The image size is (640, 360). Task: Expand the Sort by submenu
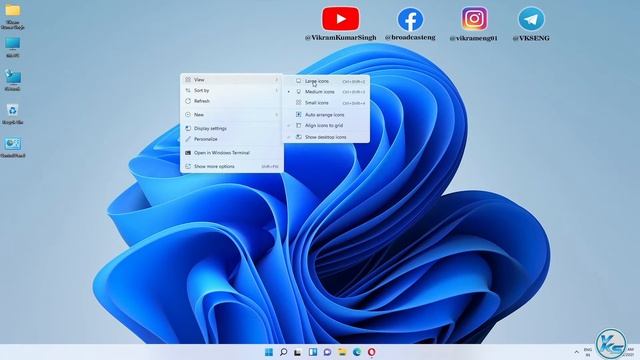click(x=231, y=90)
